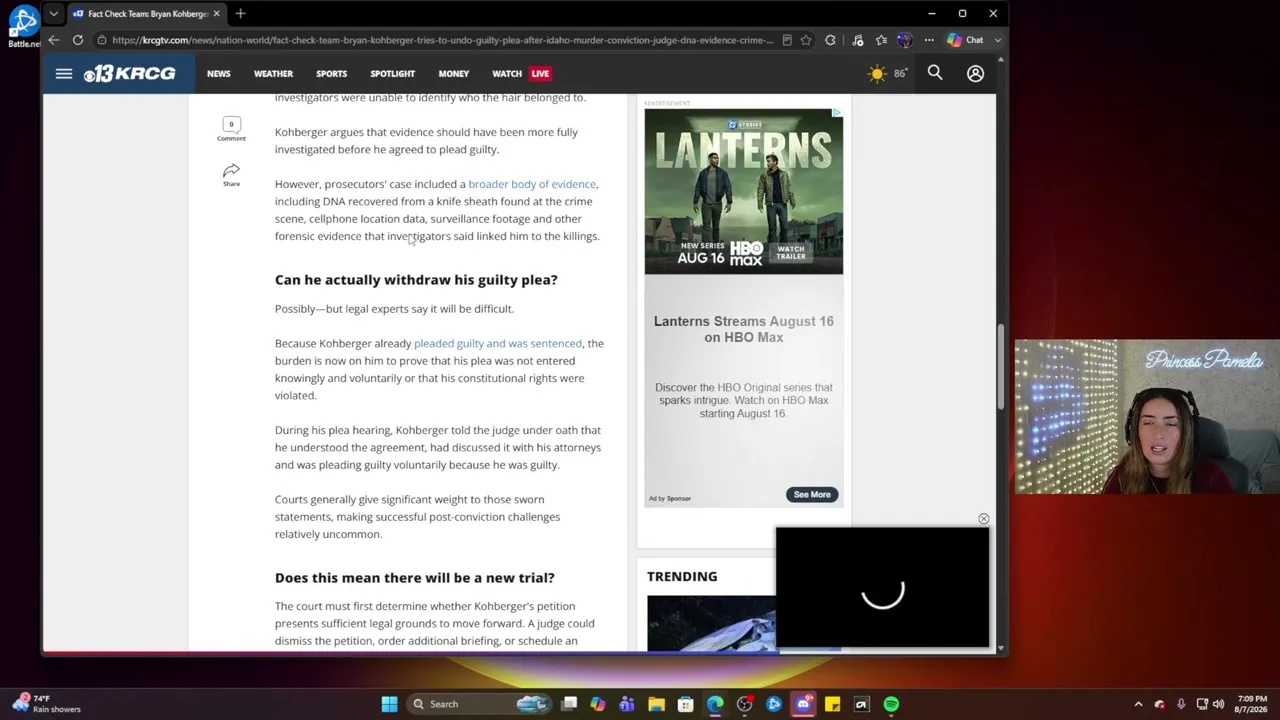This screenshot has height=720, width=1280.
Task: Open OBS Studio from the taskbar
Action: pyautogui.click(x=744, y=704)
